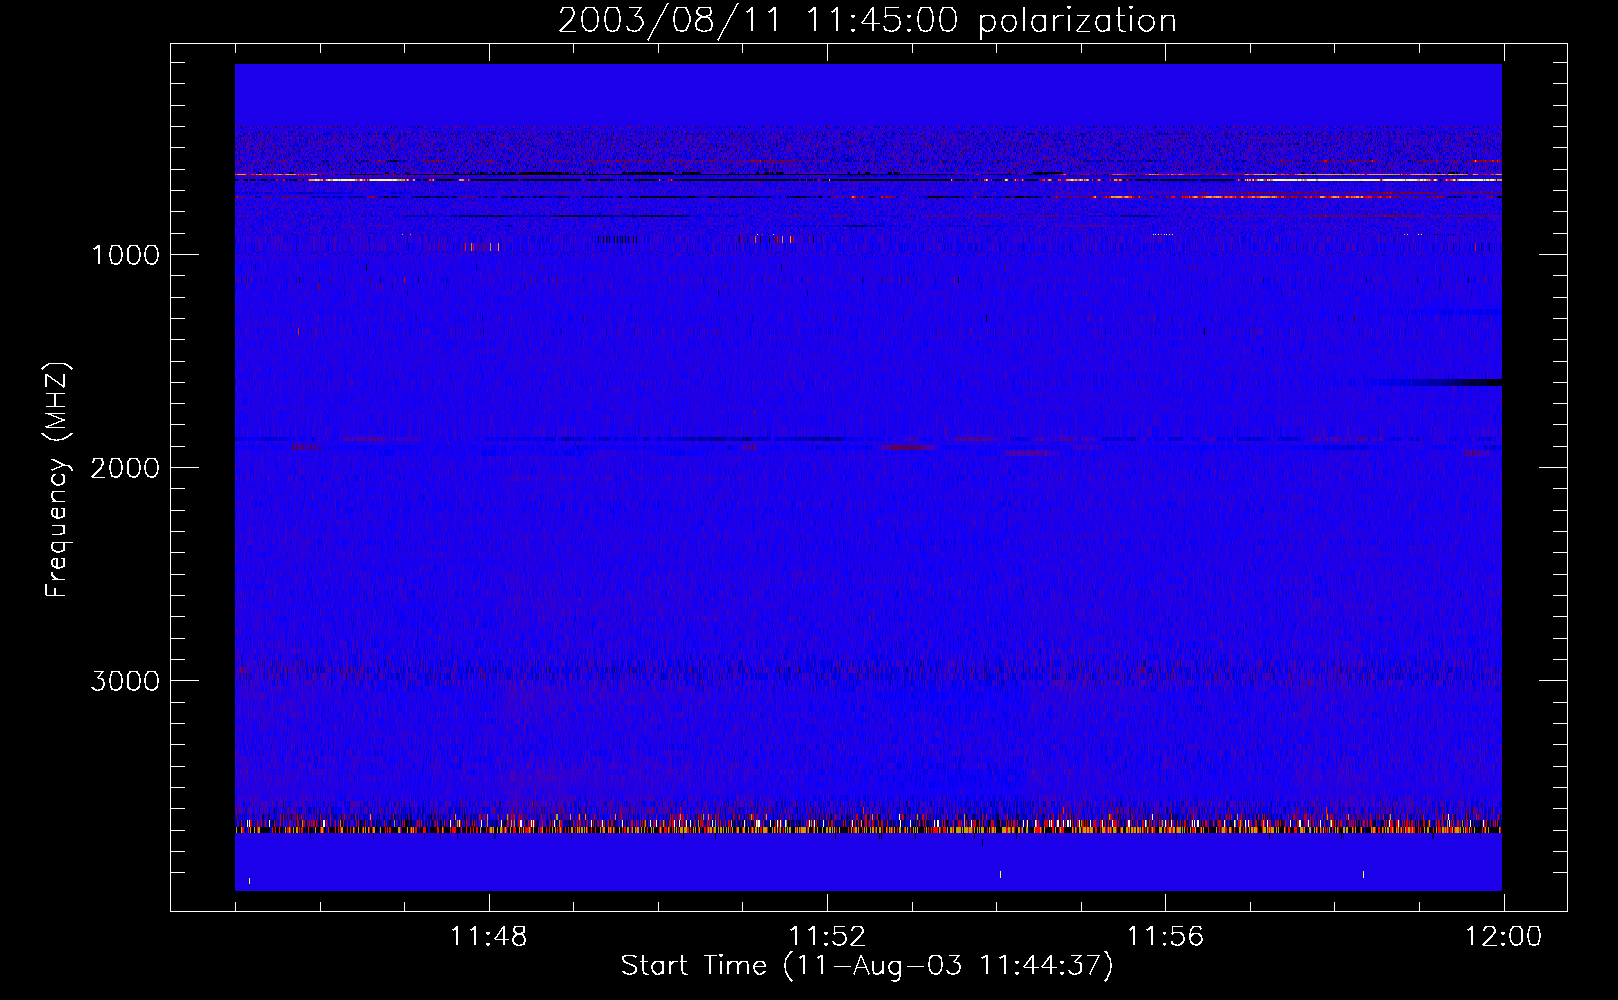Click the '12:00' time tick label

tap(1503, 937)
